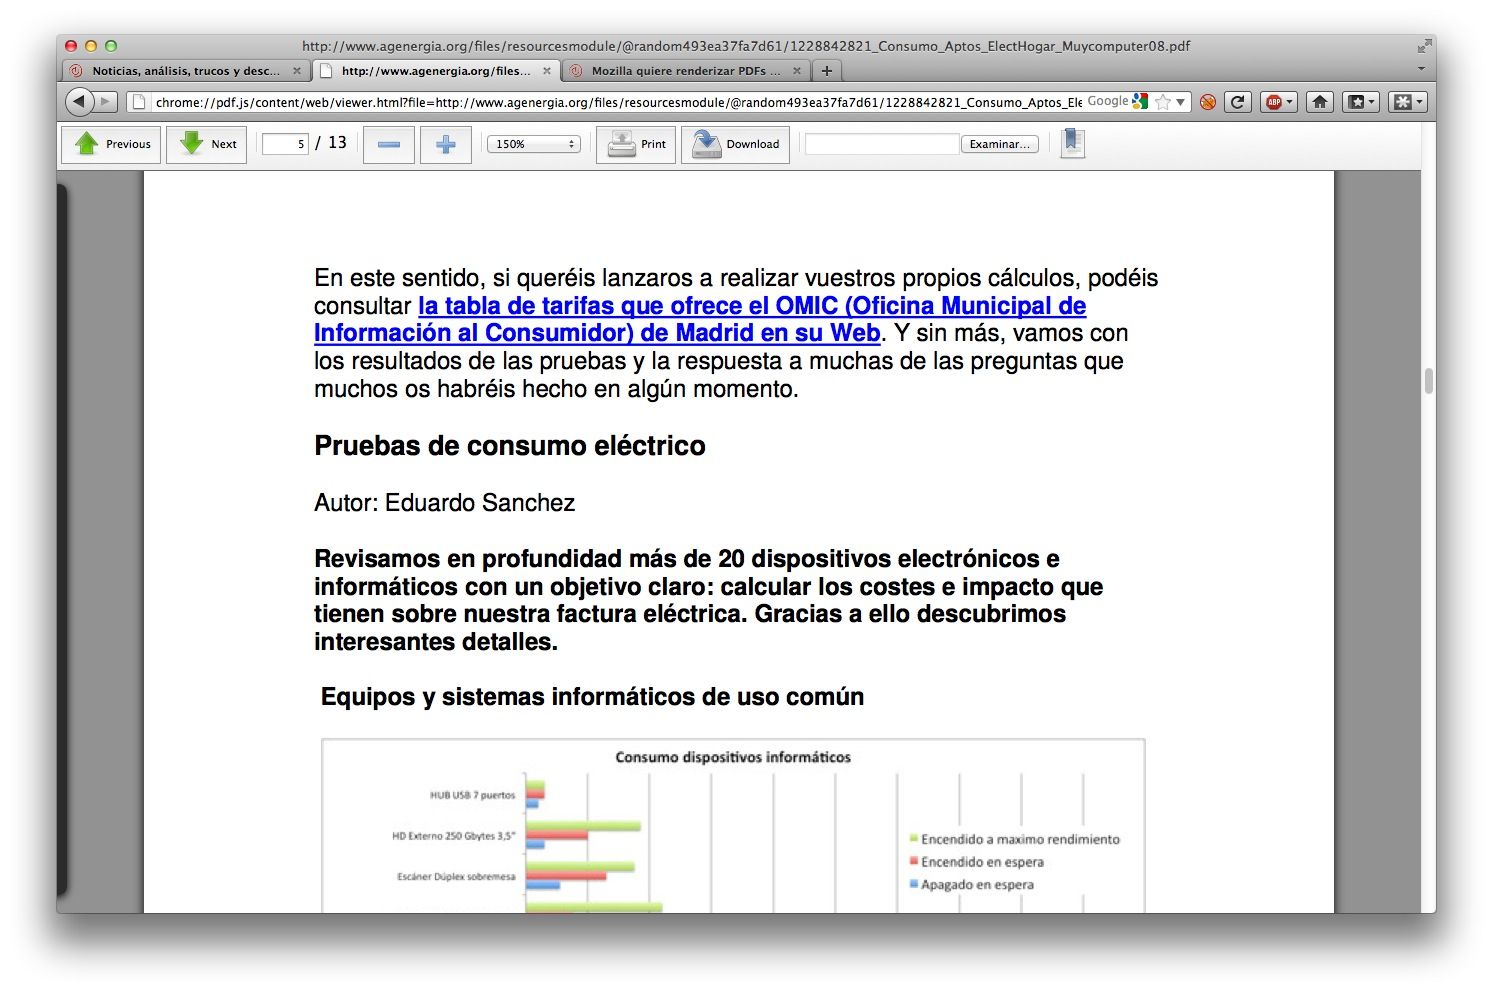
Task: Advance to the next PDF page
Action: coord(207,144)
